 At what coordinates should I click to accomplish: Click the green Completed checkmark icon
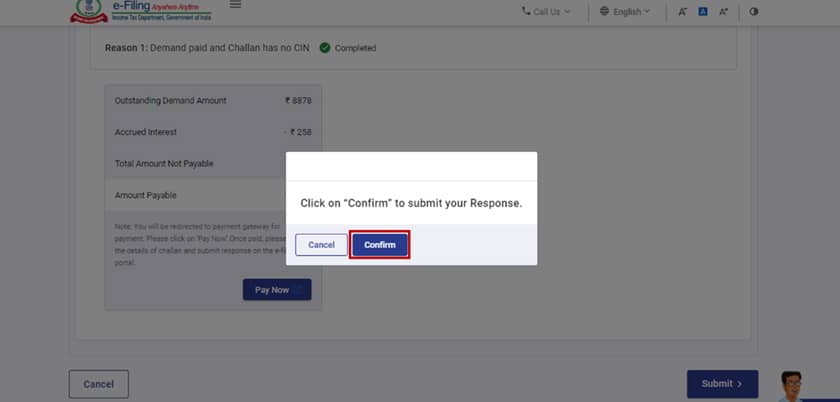coord(325,48)
